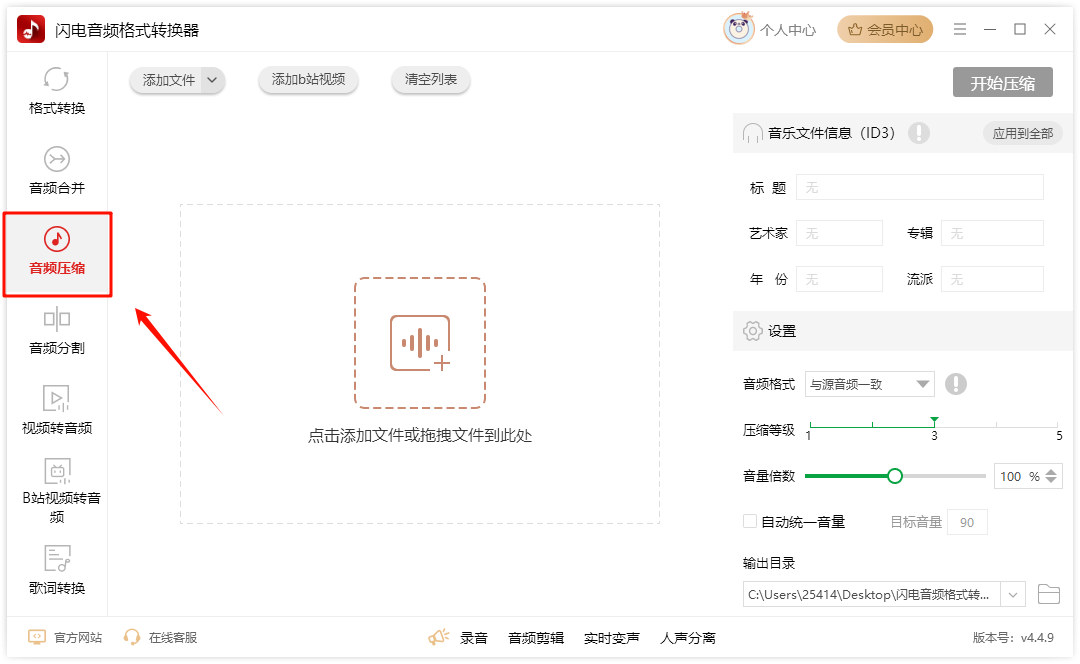Click 点击添加文件或拖拽文件到此处 text
This screenshot has height=664, width=1080.
[x=419, y=435]
